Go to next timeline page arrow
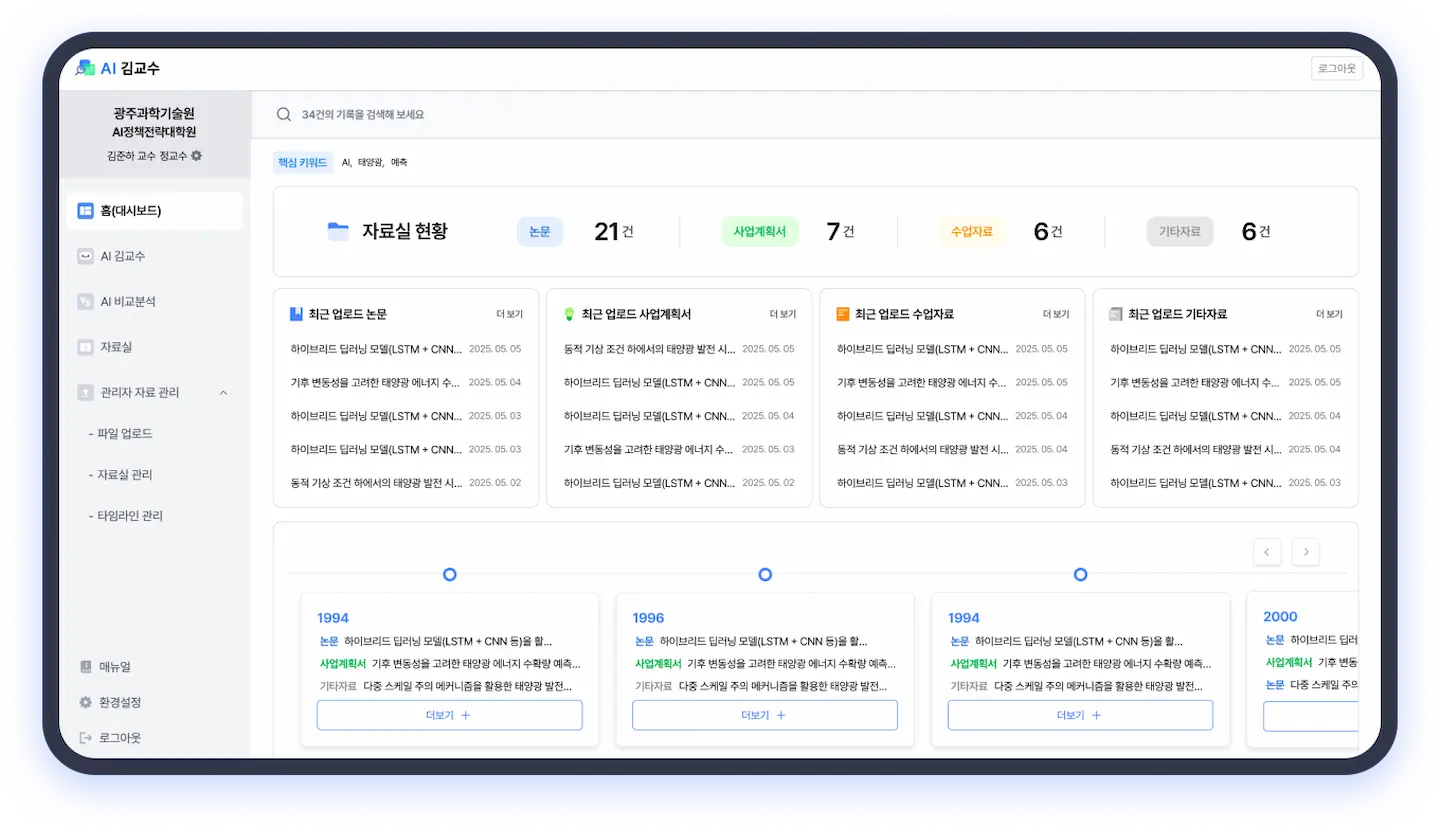Image resolution: width=1440 pixels, height=828 pixels. click(1305, 552)
